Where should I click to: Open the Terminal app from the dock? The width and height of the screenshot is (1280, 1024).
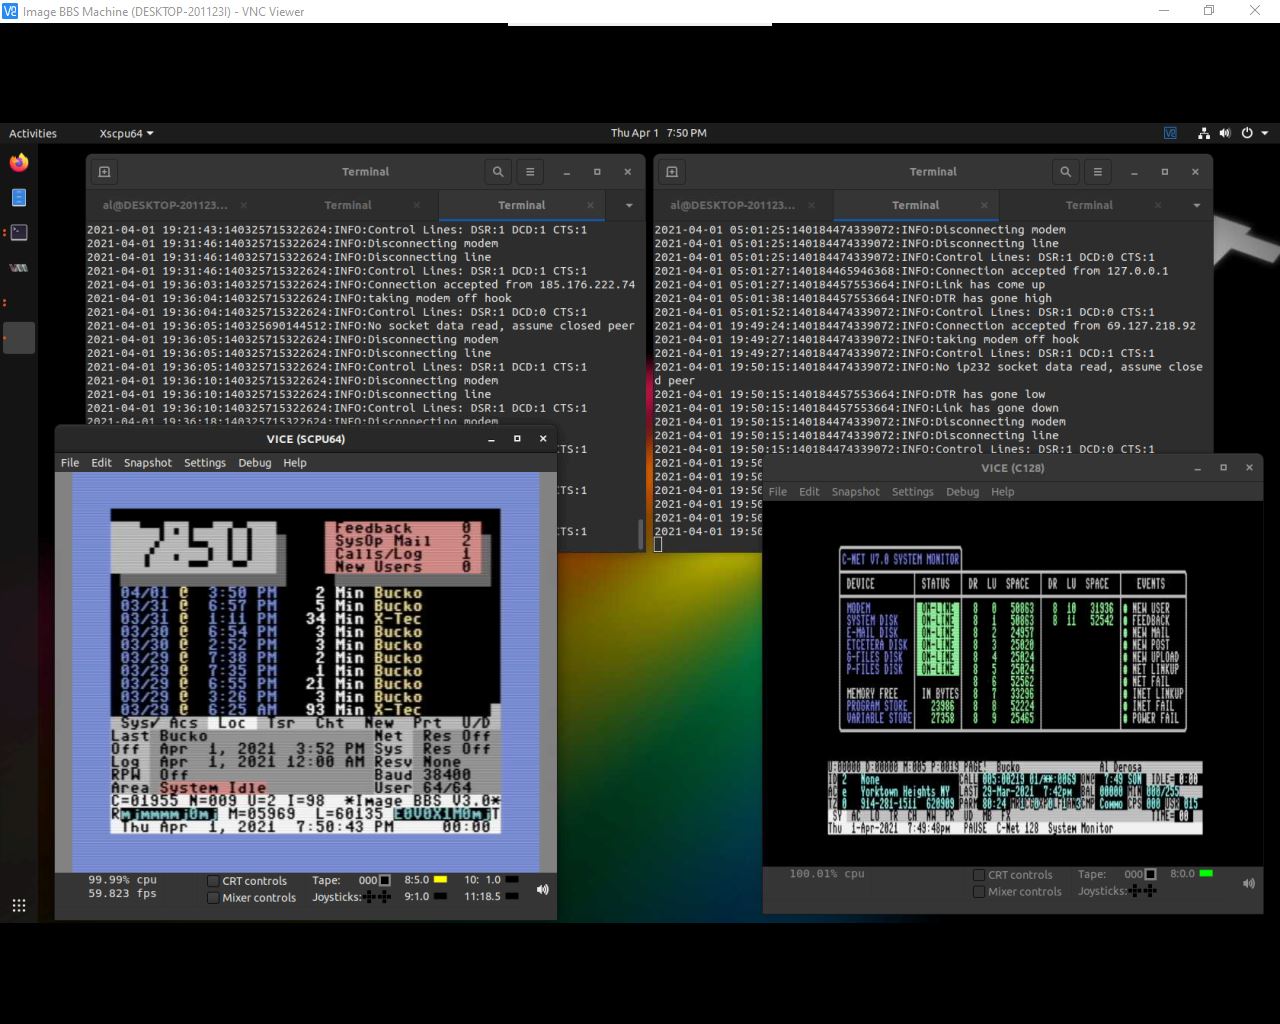(19, 232)
